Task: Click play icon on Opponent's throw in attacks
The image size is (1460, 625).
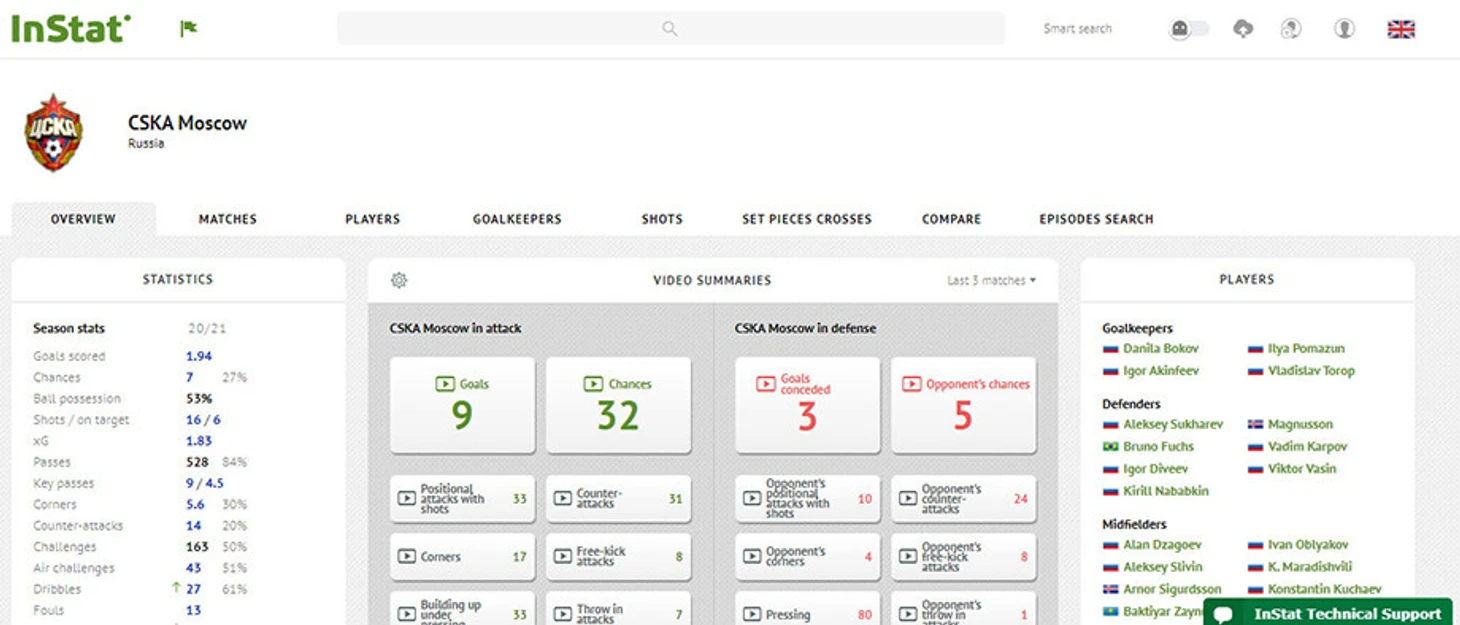Action: point(908,614)
